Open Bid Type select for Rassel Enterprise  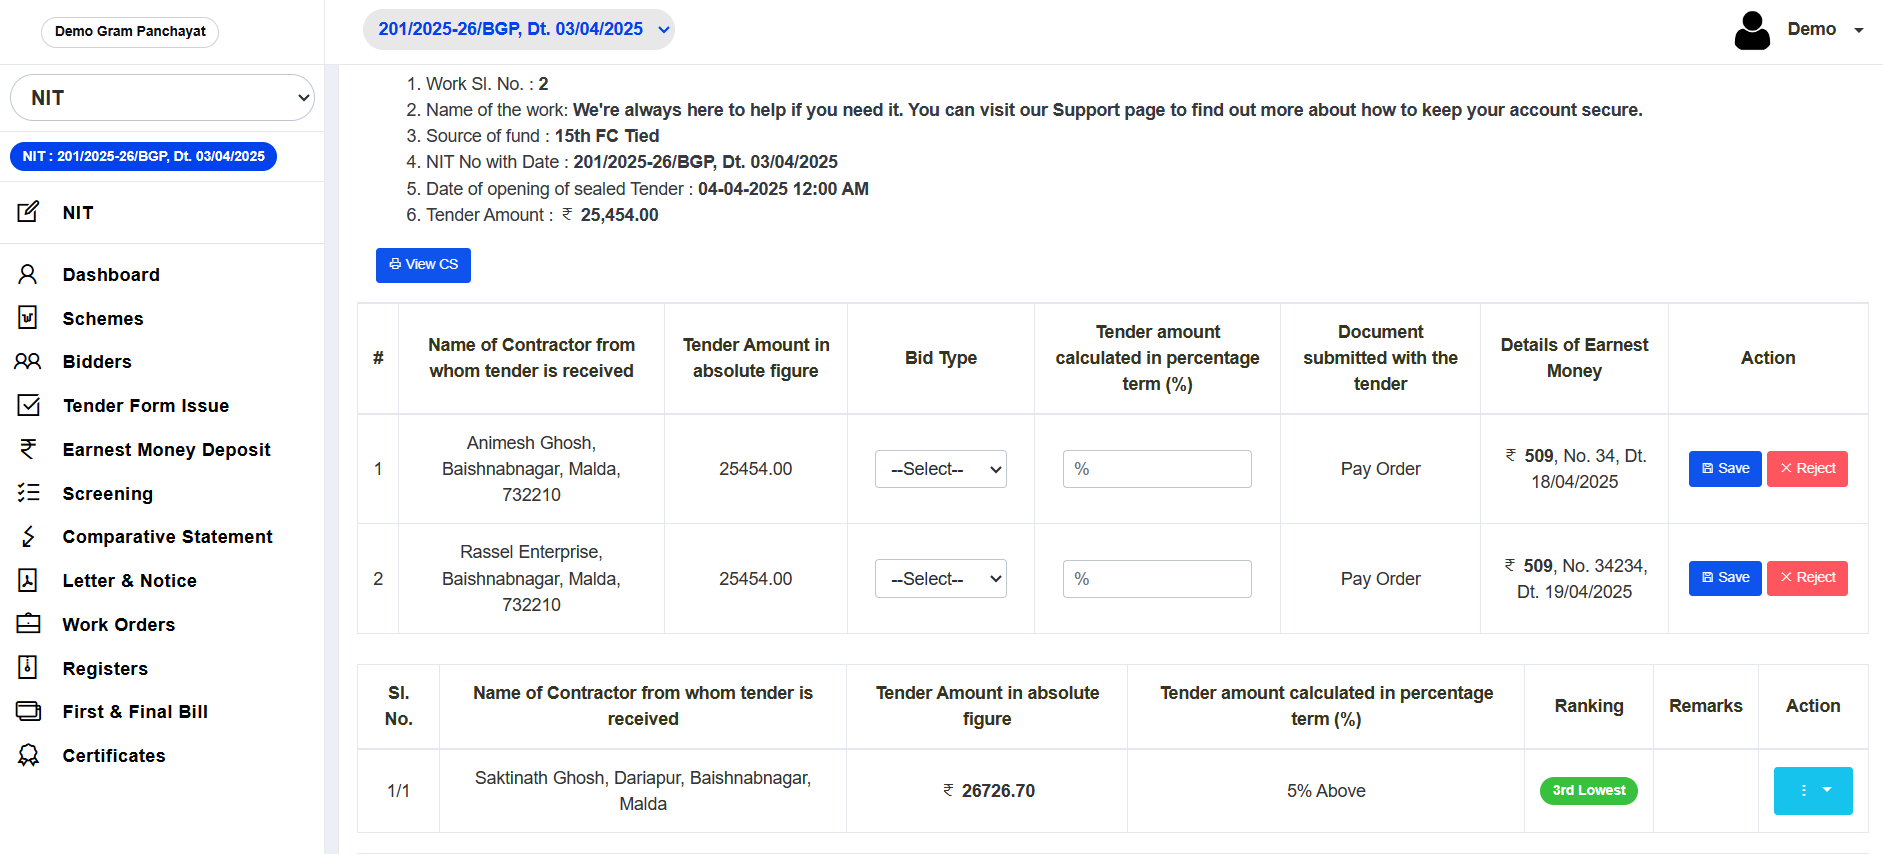click(940, 579)
